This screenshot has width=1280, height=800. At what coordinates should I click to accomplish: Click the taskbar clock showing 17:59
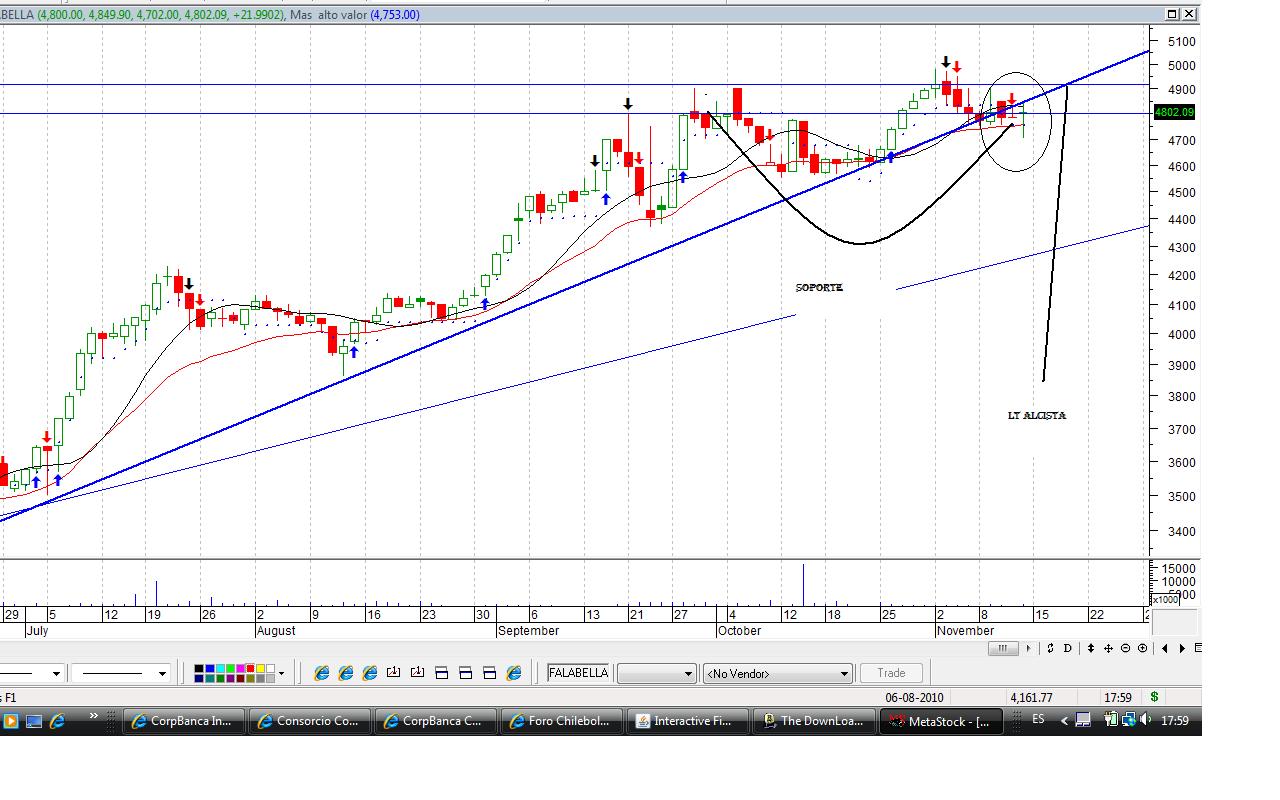pos(1175,720)
